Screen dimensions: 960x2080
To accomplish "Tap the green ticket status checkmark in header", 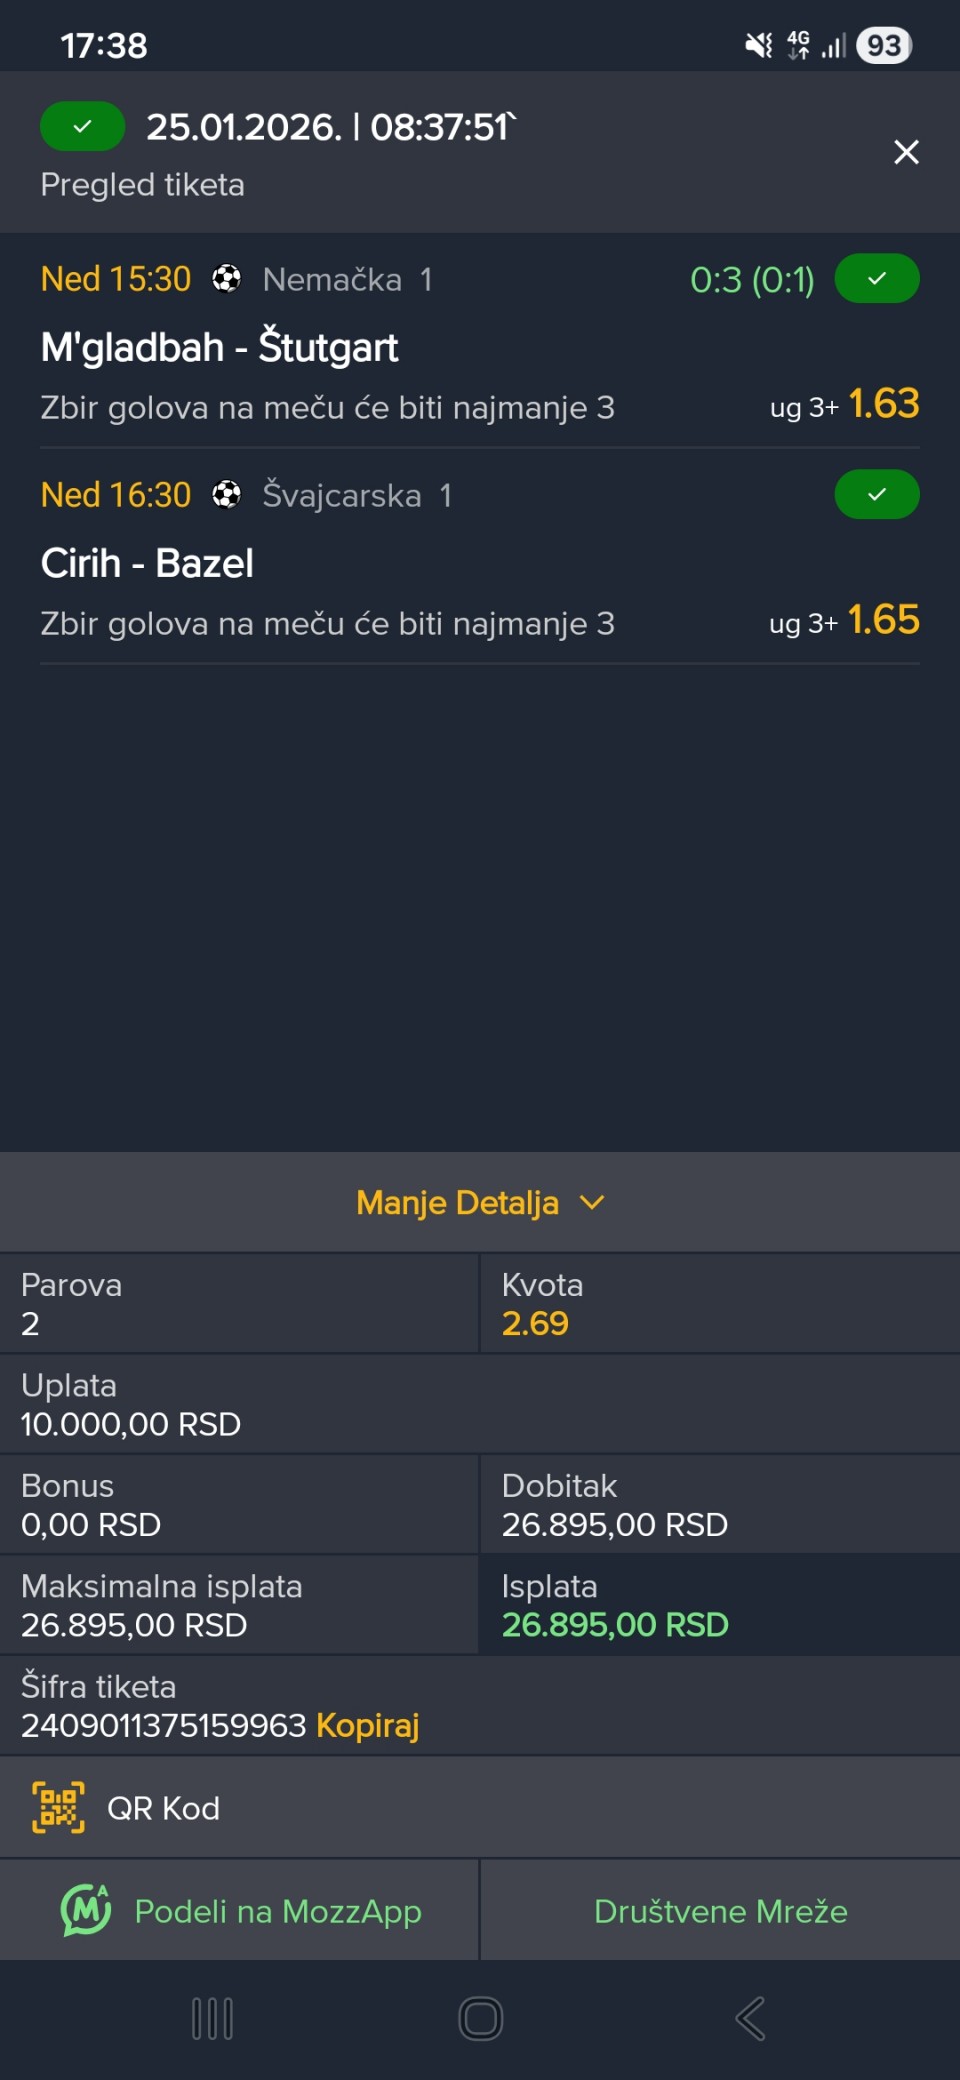I will (x=82, y=127).
